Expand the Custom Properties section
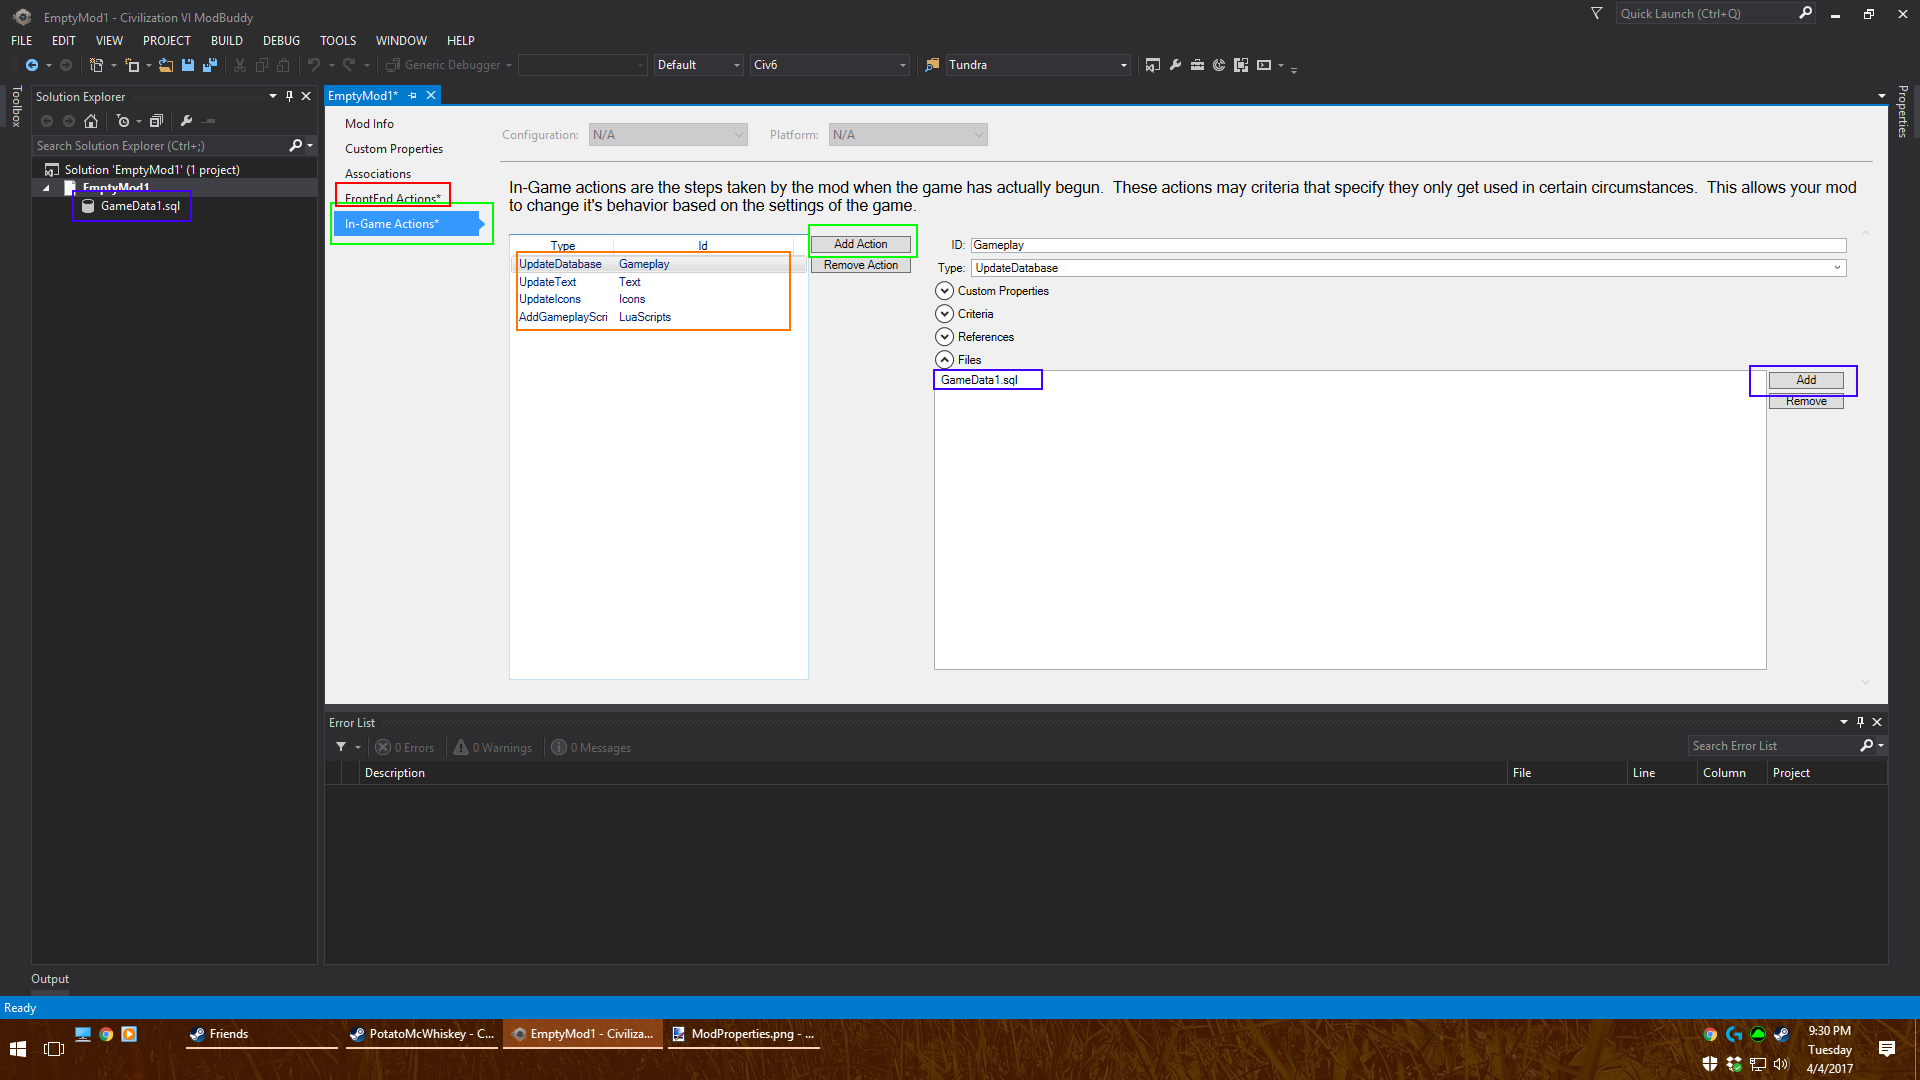The image size is (1920, 1080). coord(945,291)
